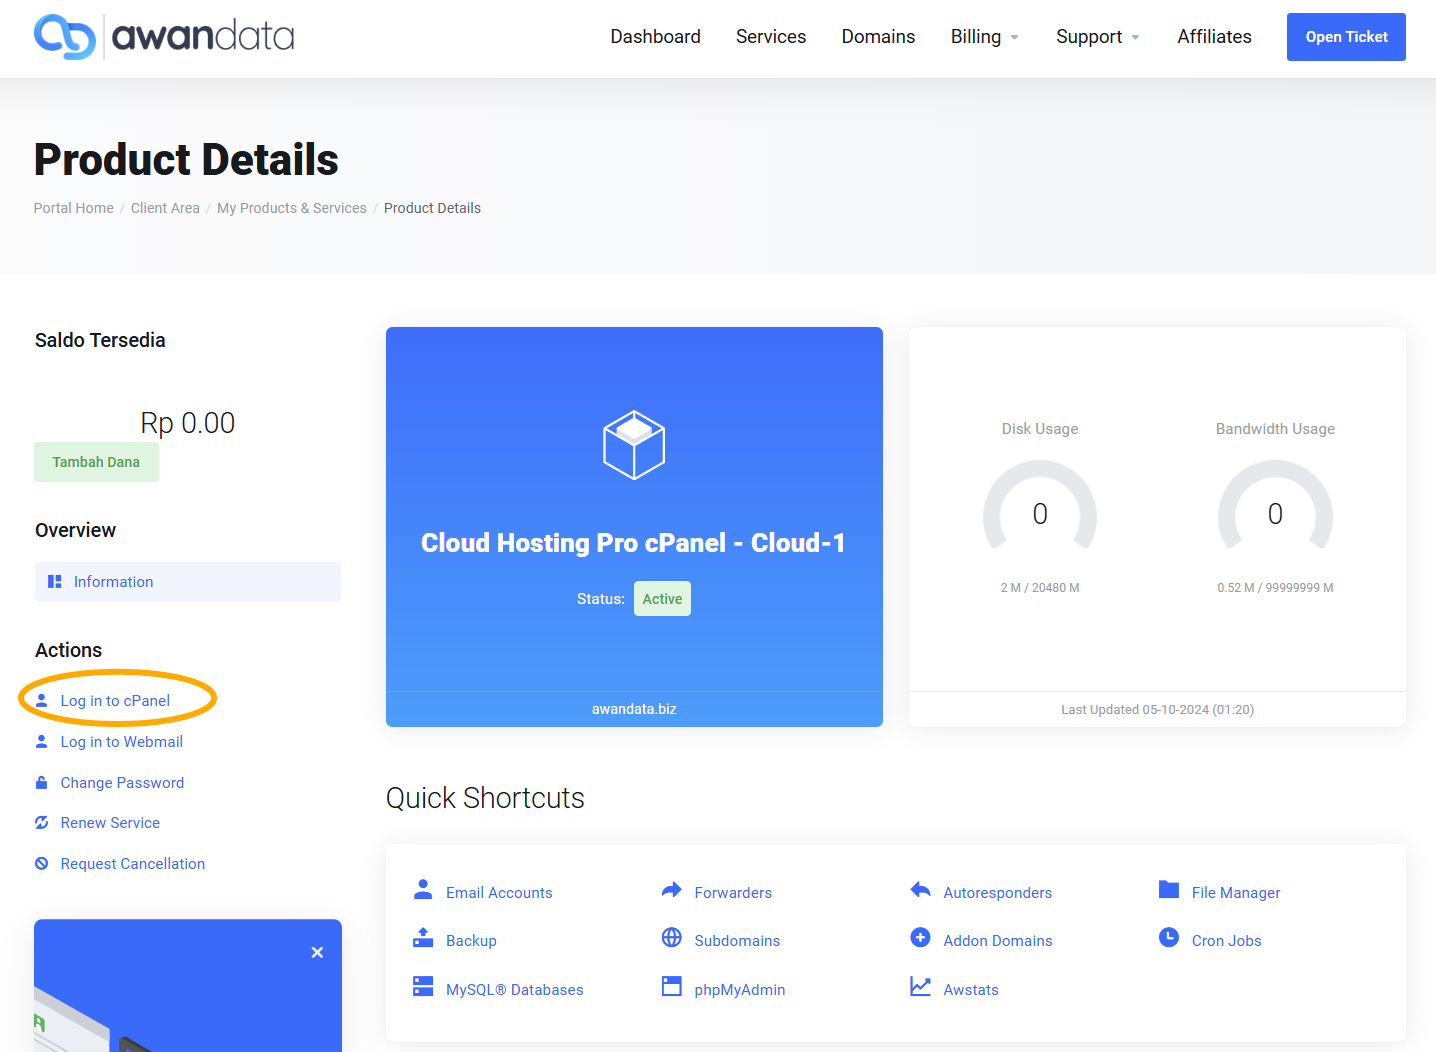The image size is (1436, 1052).
Task: Expand the Support dropdown menu
Action: click(x=1098, y=37)
